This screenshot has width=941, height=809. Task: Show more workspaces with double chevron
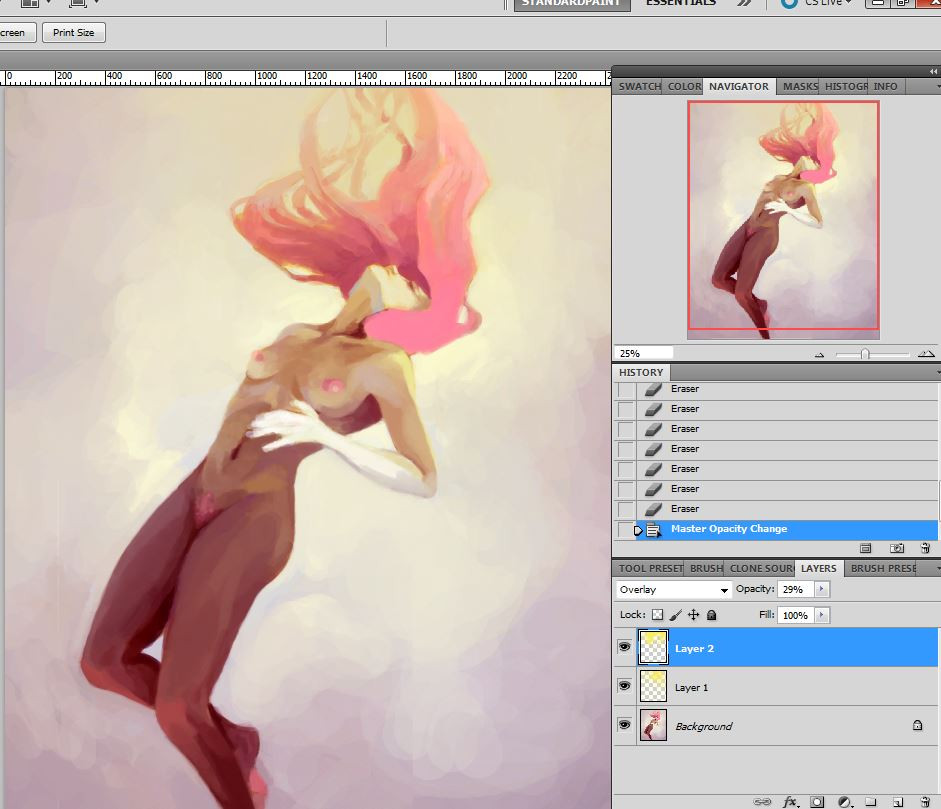[744, 3]
